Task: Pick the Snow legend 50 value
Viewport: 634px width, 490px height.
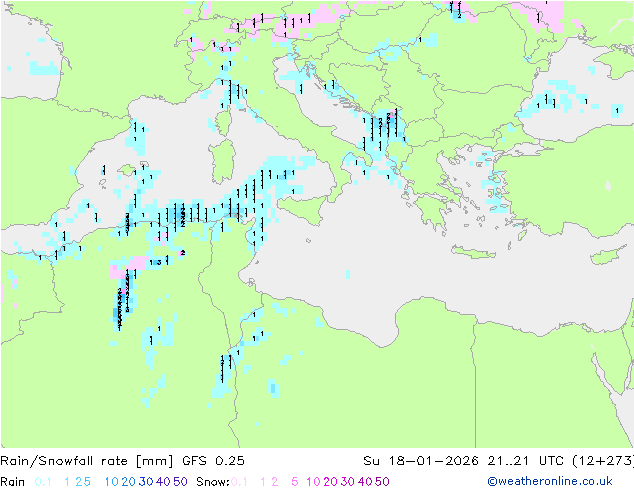Action: [x=383, y=482]
